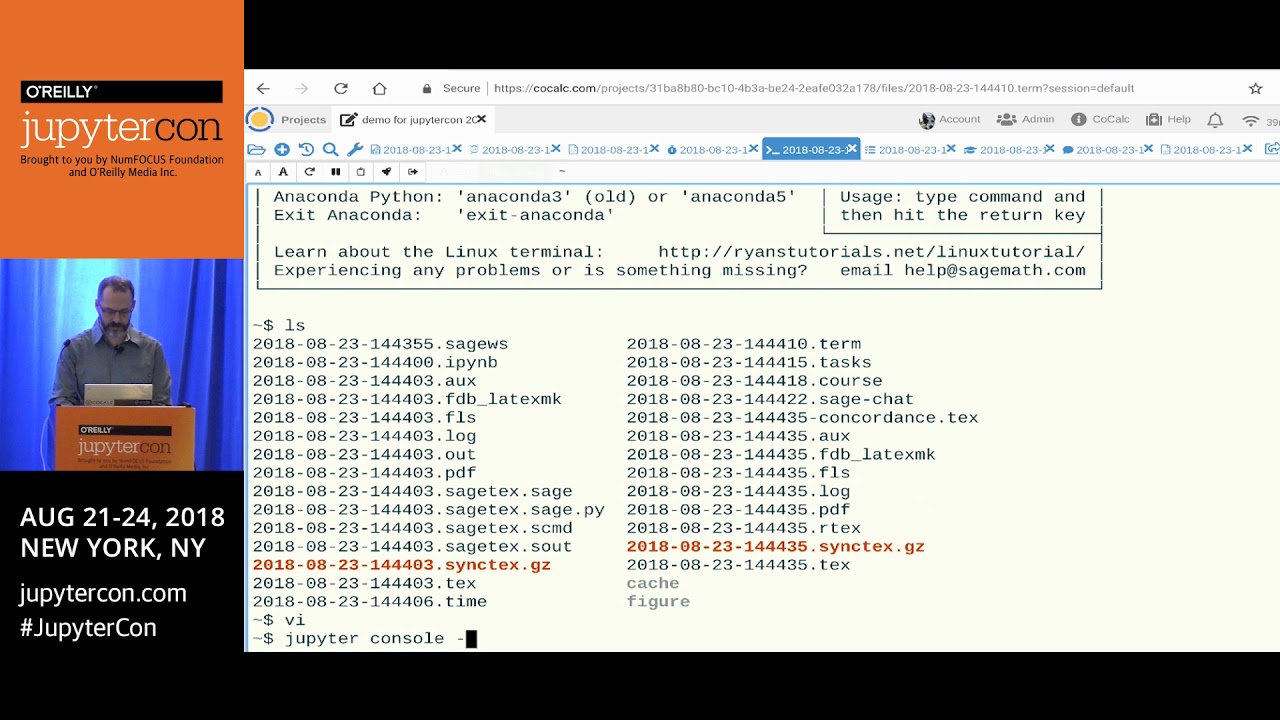Viewport: 1280px width, 720px height.
Task: Click the 2018-08-23-144422.sage-chat filename
Action: coord(770,399)
